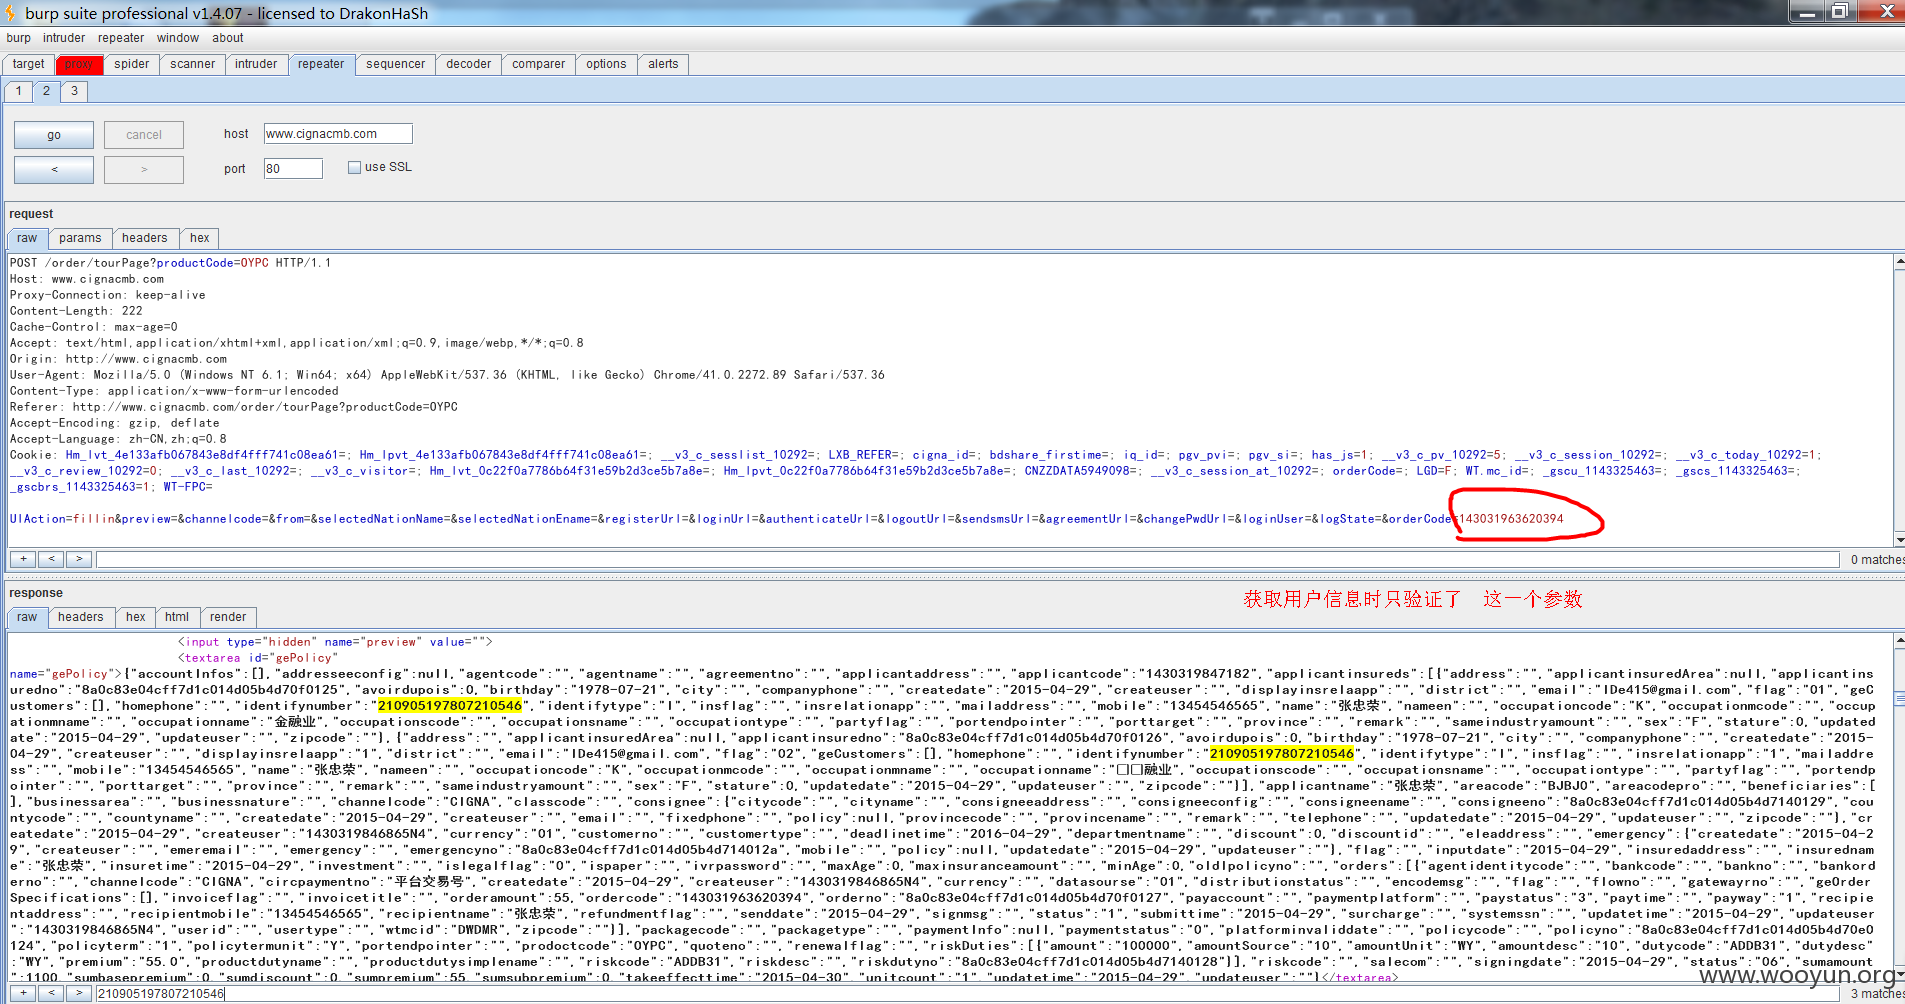Select the request hex tab
1905x1004 pixels.
[x=200, y=238]
